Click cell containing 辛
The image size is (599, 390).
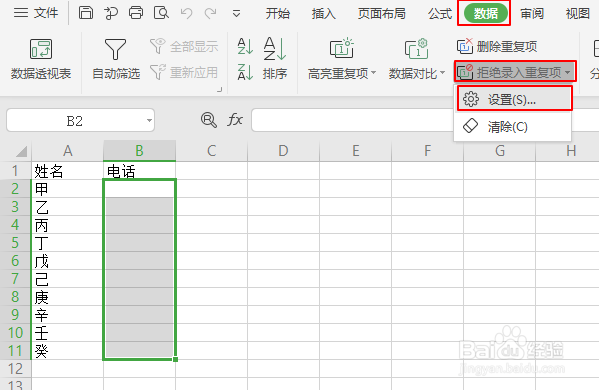67,315
